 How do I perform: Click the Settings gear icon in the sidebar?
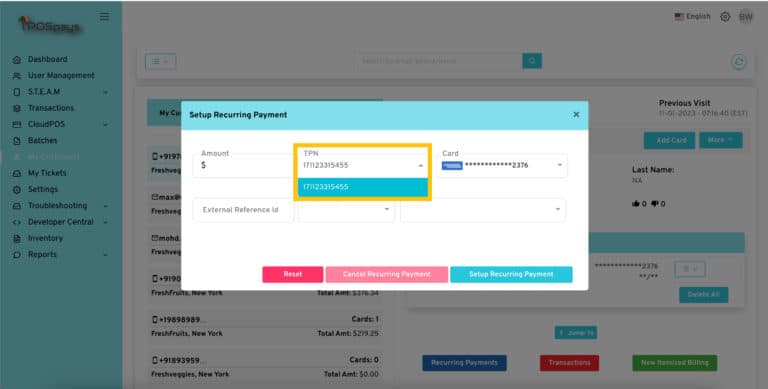(x=17, y=190)
